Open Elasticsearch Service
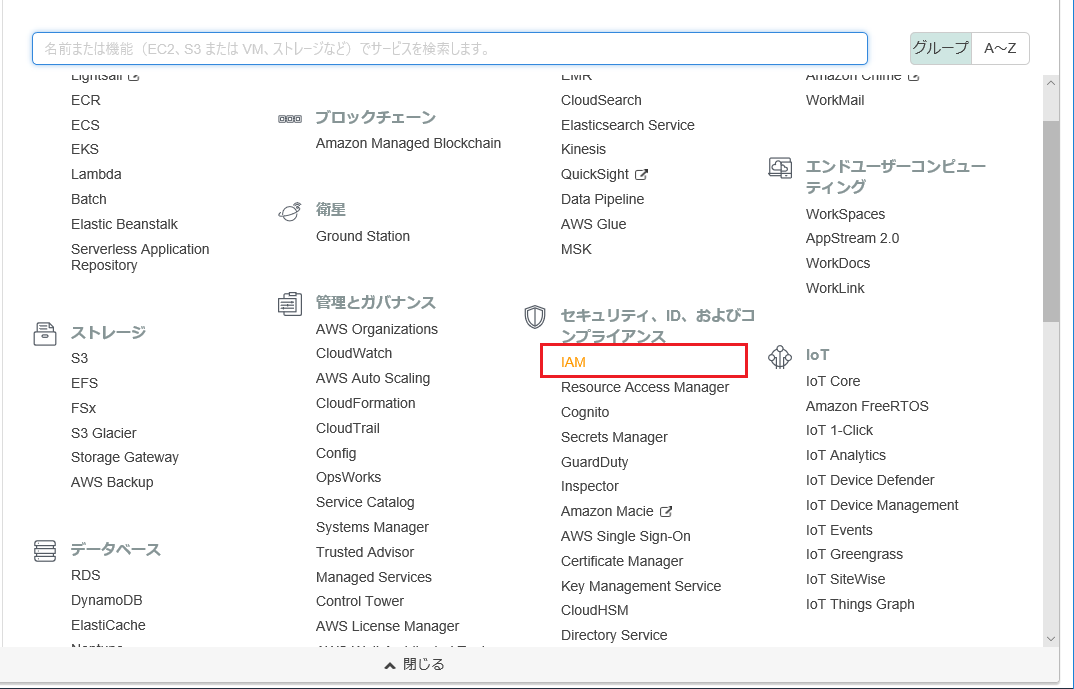1074x689 pixels. coord(627,125)
